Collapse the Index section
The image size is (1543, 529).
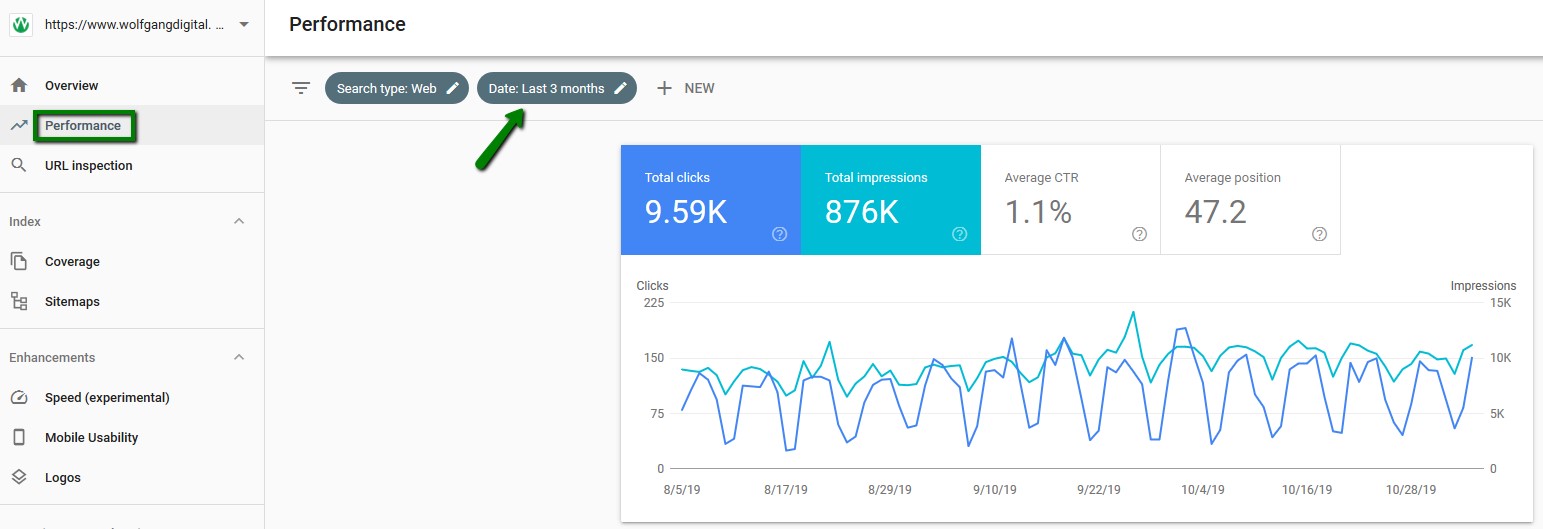[x=239, y=222]
